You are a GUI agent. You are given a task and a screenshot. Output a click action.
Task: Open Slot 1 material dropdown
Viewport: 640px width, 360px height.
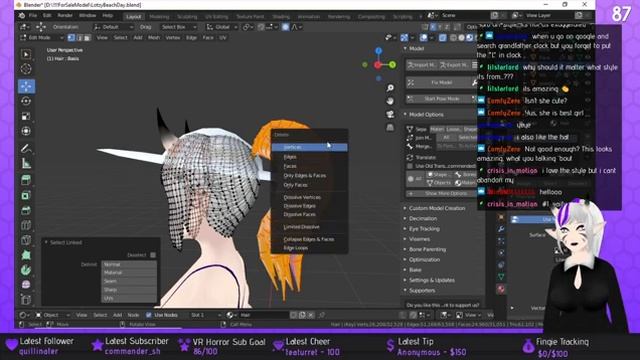pos(206,315)
